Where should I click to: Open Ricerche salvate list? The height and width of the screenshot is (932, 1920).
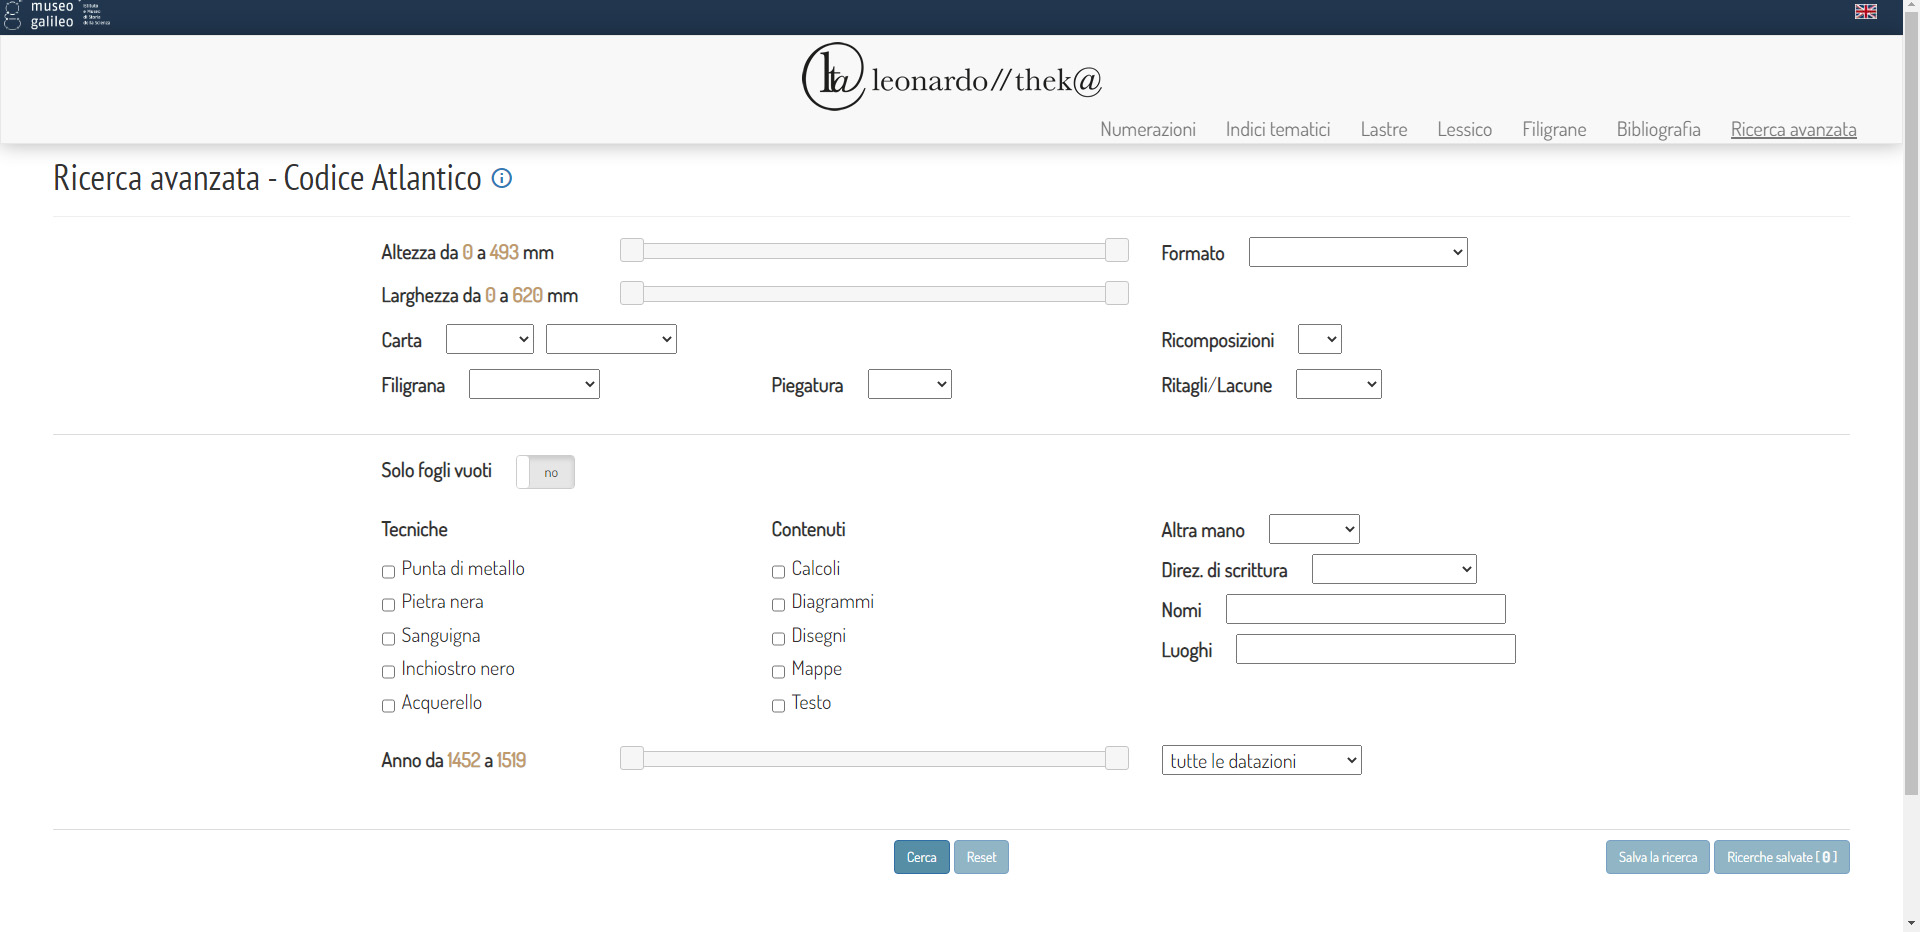click(x=1781, y=857)
